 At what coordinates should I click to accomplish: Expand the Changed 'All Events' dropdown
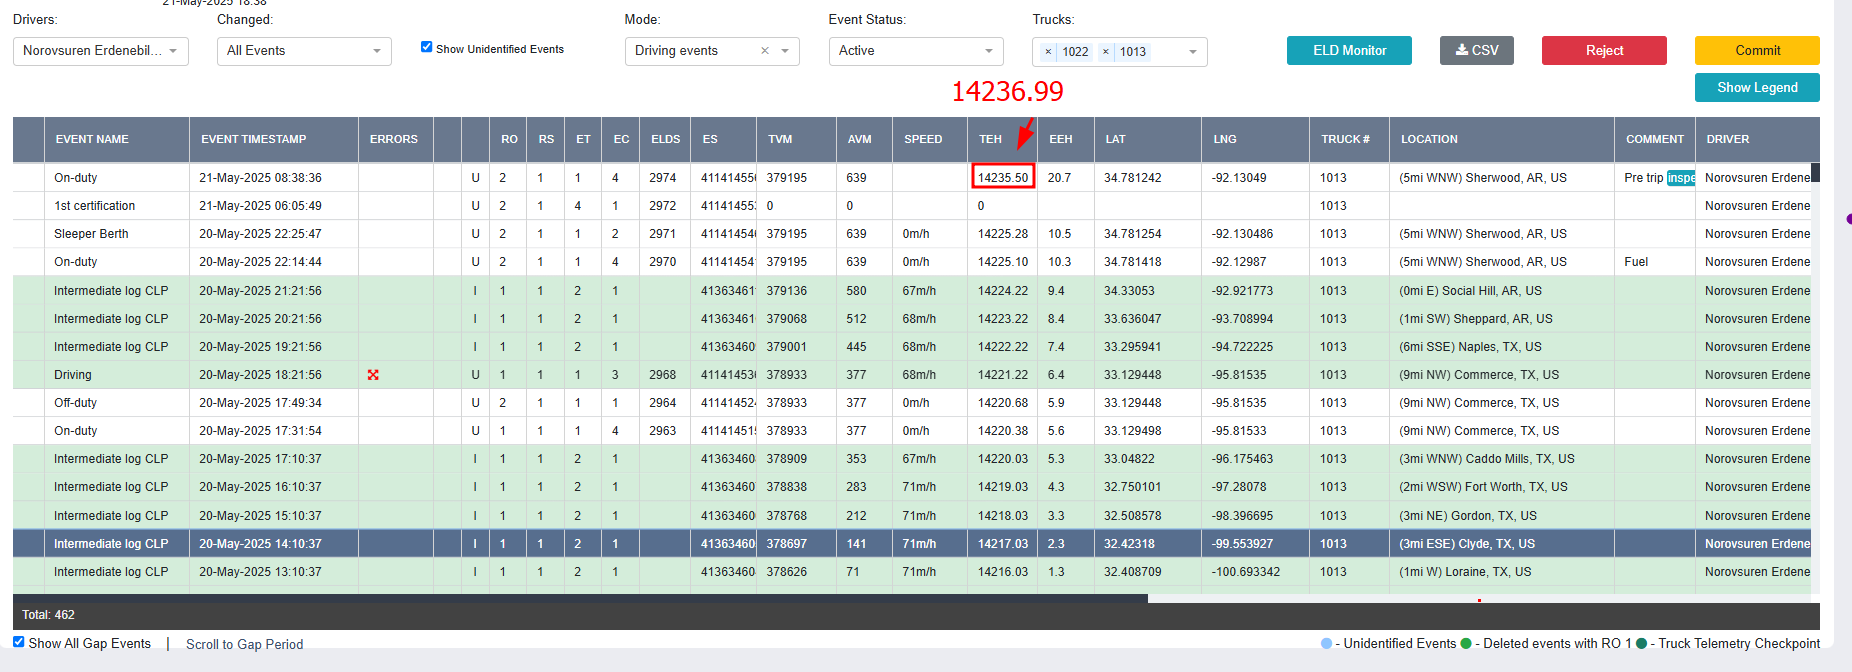click(303, 51)
